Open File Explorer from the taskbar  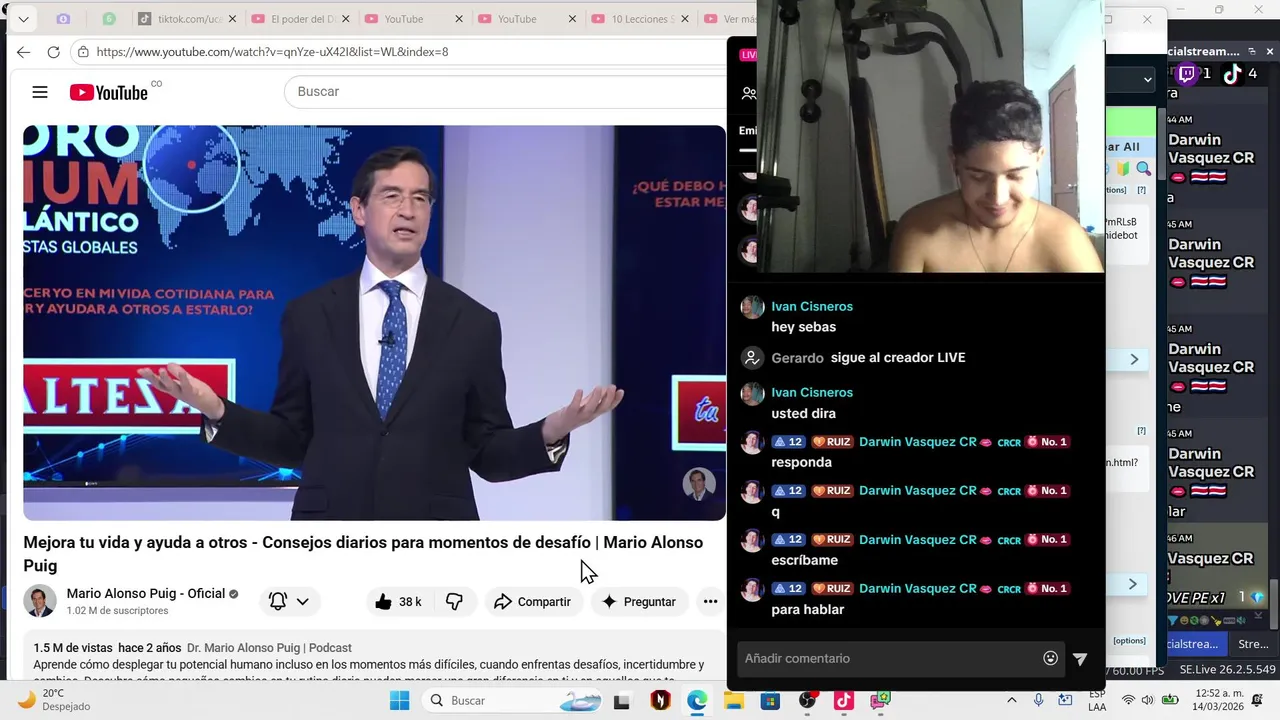[x=734, y=701]
